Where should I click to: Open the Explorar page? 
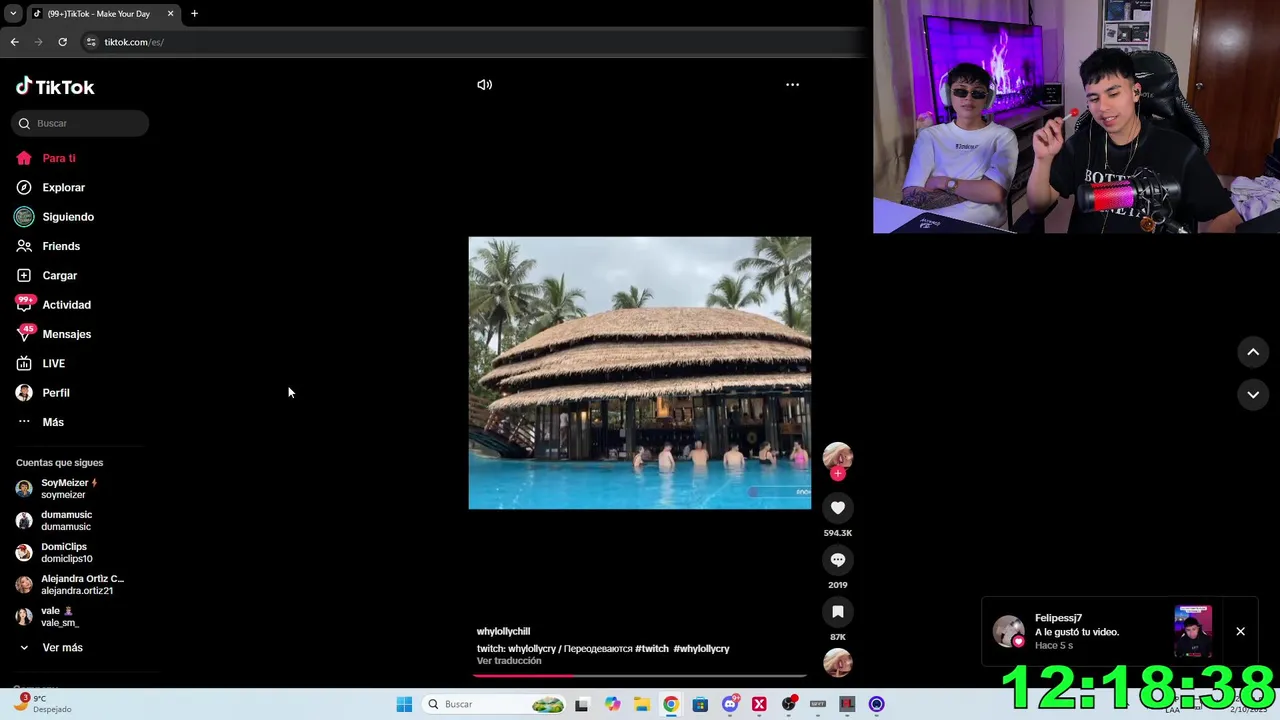pyautogui.click(x=50, y=187)
